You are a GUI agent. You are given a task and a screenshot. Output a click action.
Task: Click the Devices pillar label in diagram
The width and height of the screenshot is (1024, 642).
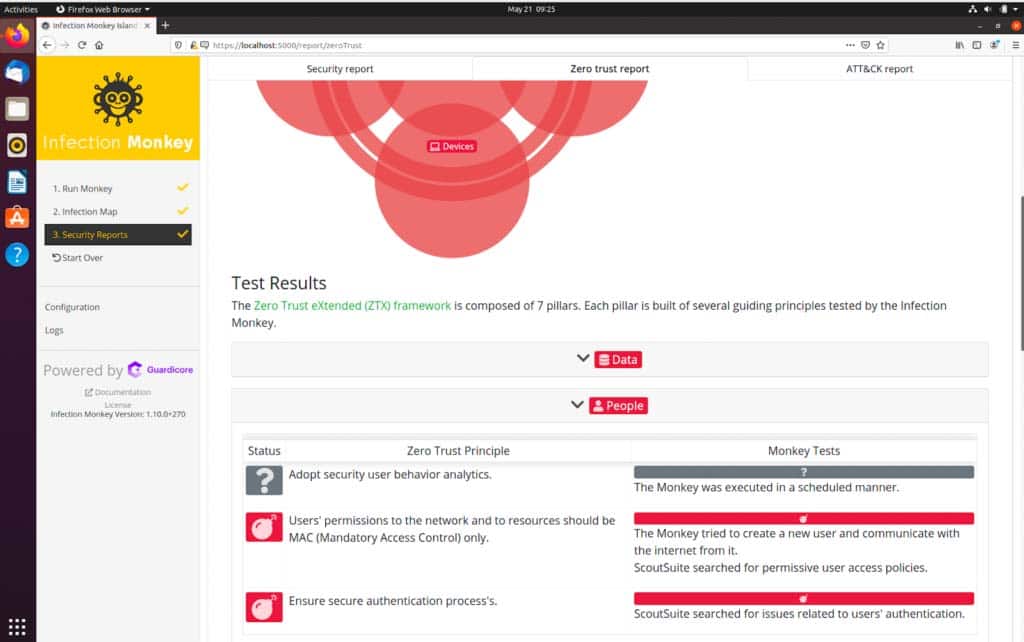click(x=451, y=146)
